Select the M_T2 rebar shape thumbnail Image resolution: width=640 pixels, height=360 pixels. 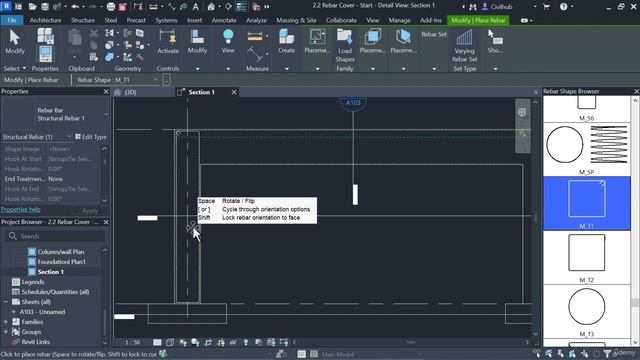[587, 257]
